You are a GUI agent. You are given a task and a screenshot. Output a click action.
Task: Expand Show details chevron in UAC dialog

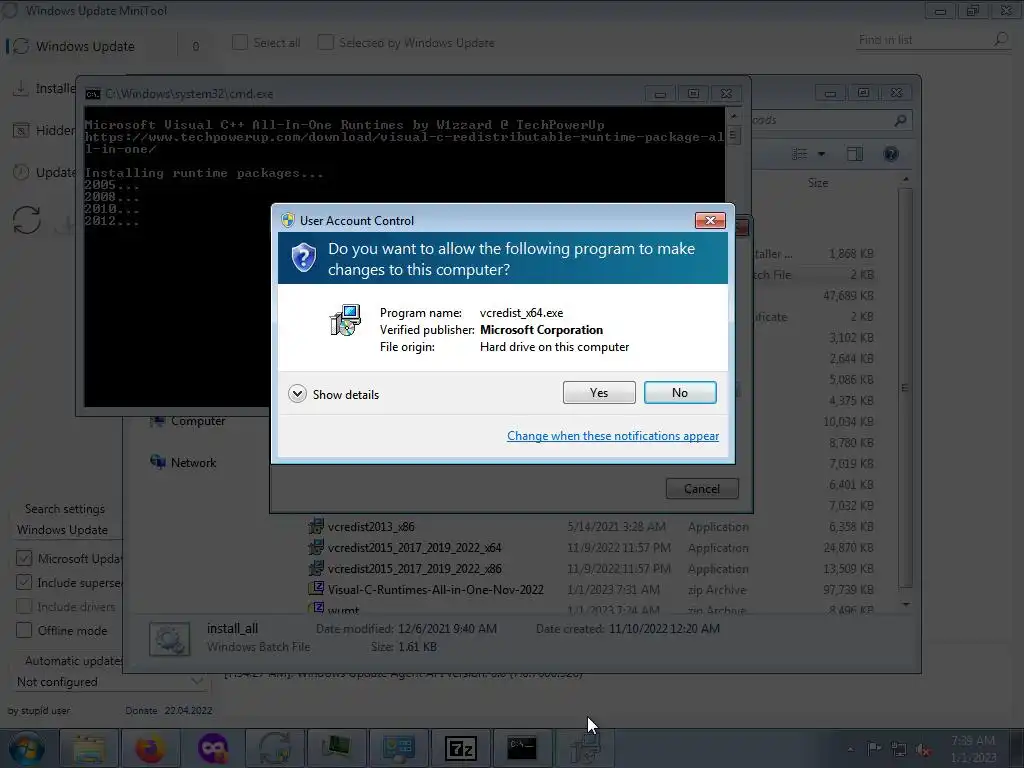tap(297, 394)
